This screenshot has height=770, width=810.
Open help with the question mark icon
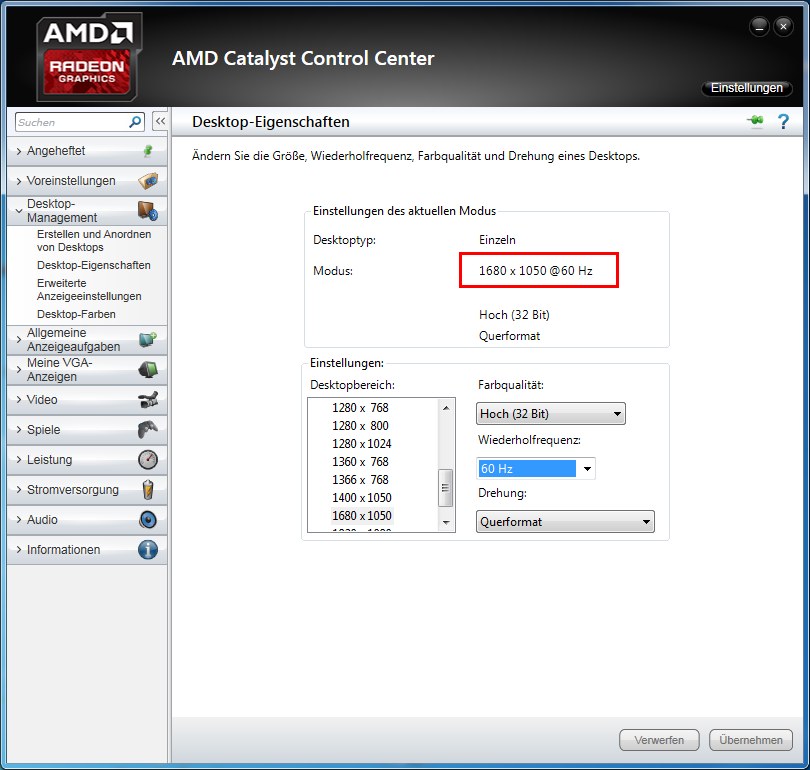click(783, 121)
